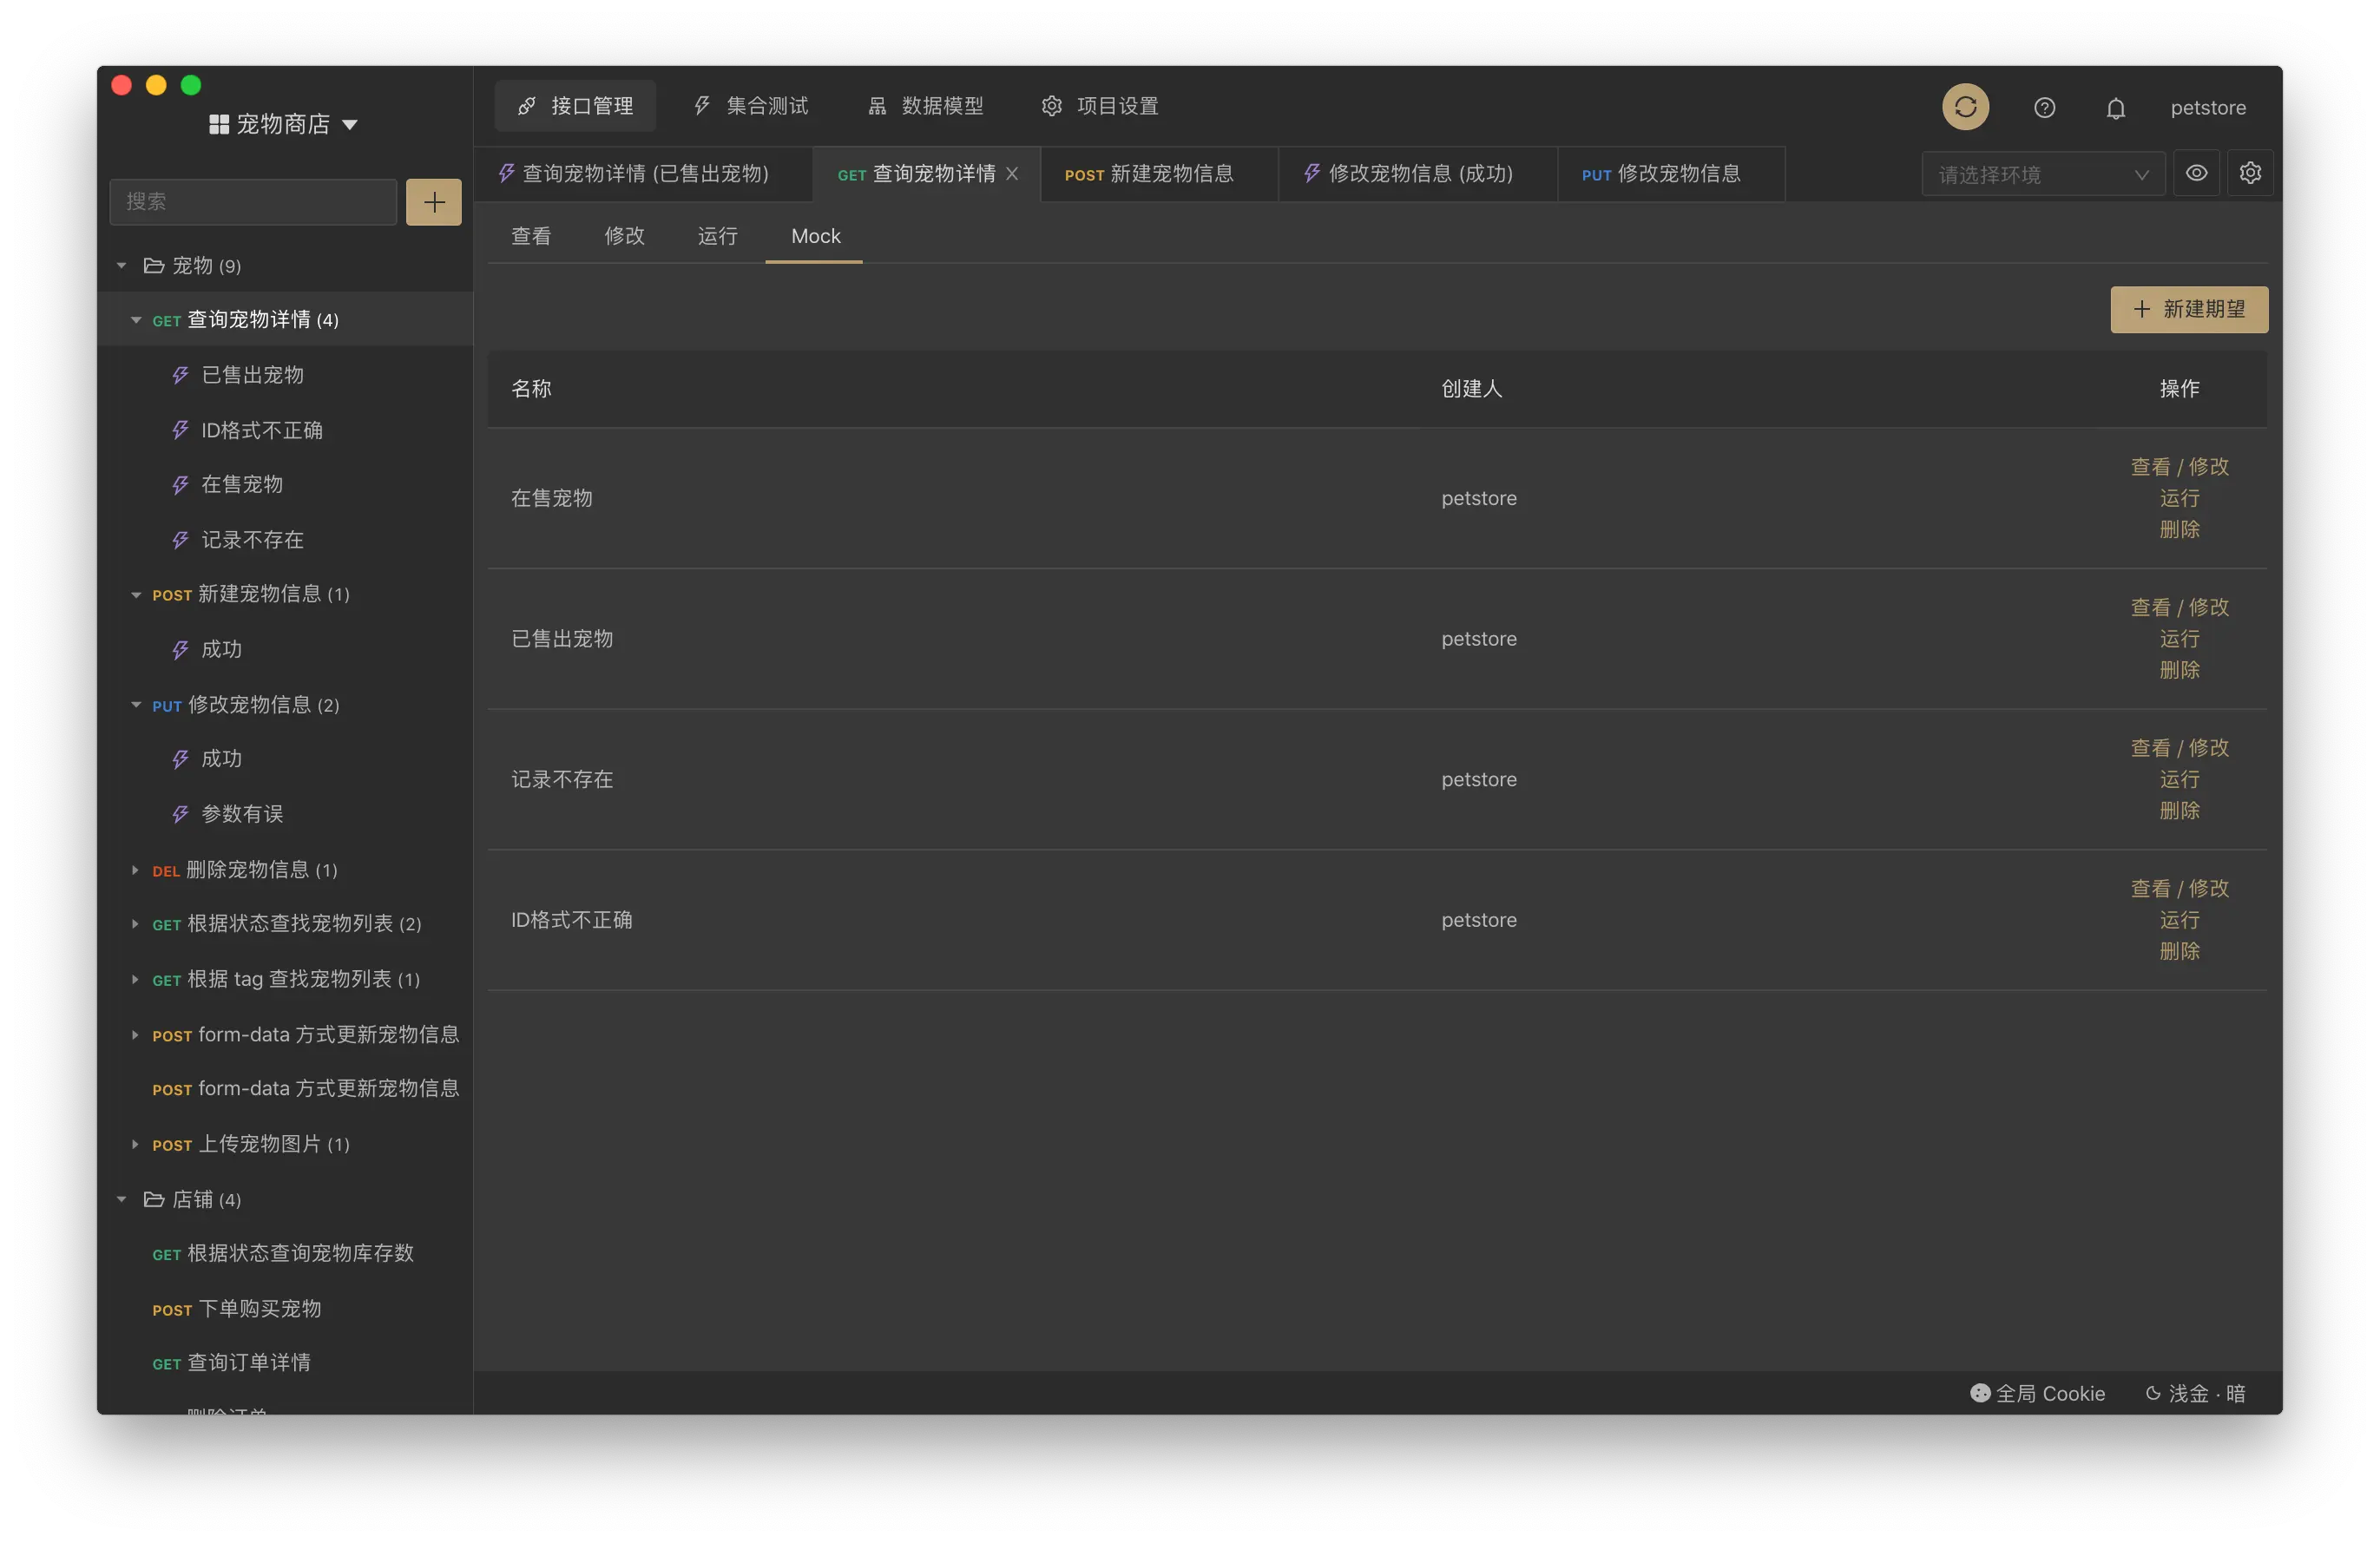Click the 搜索 search field
This screenshot has height=1543, width=2380.
[253, 202]
